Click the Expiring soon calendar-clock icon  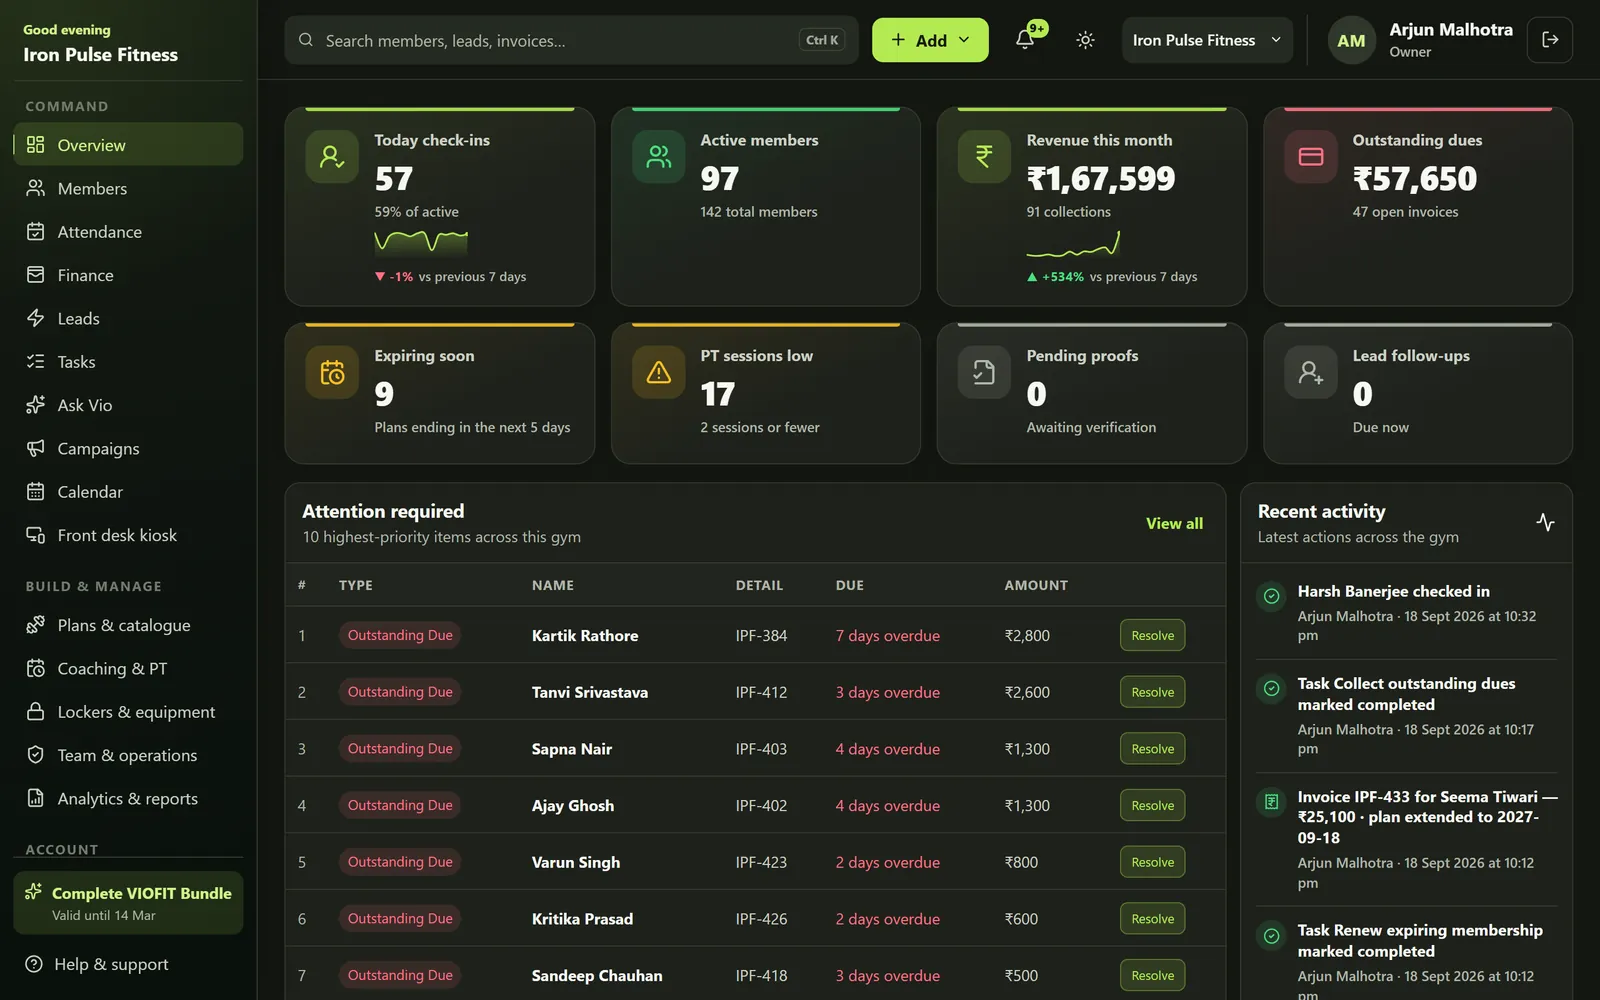pos(332,373)
